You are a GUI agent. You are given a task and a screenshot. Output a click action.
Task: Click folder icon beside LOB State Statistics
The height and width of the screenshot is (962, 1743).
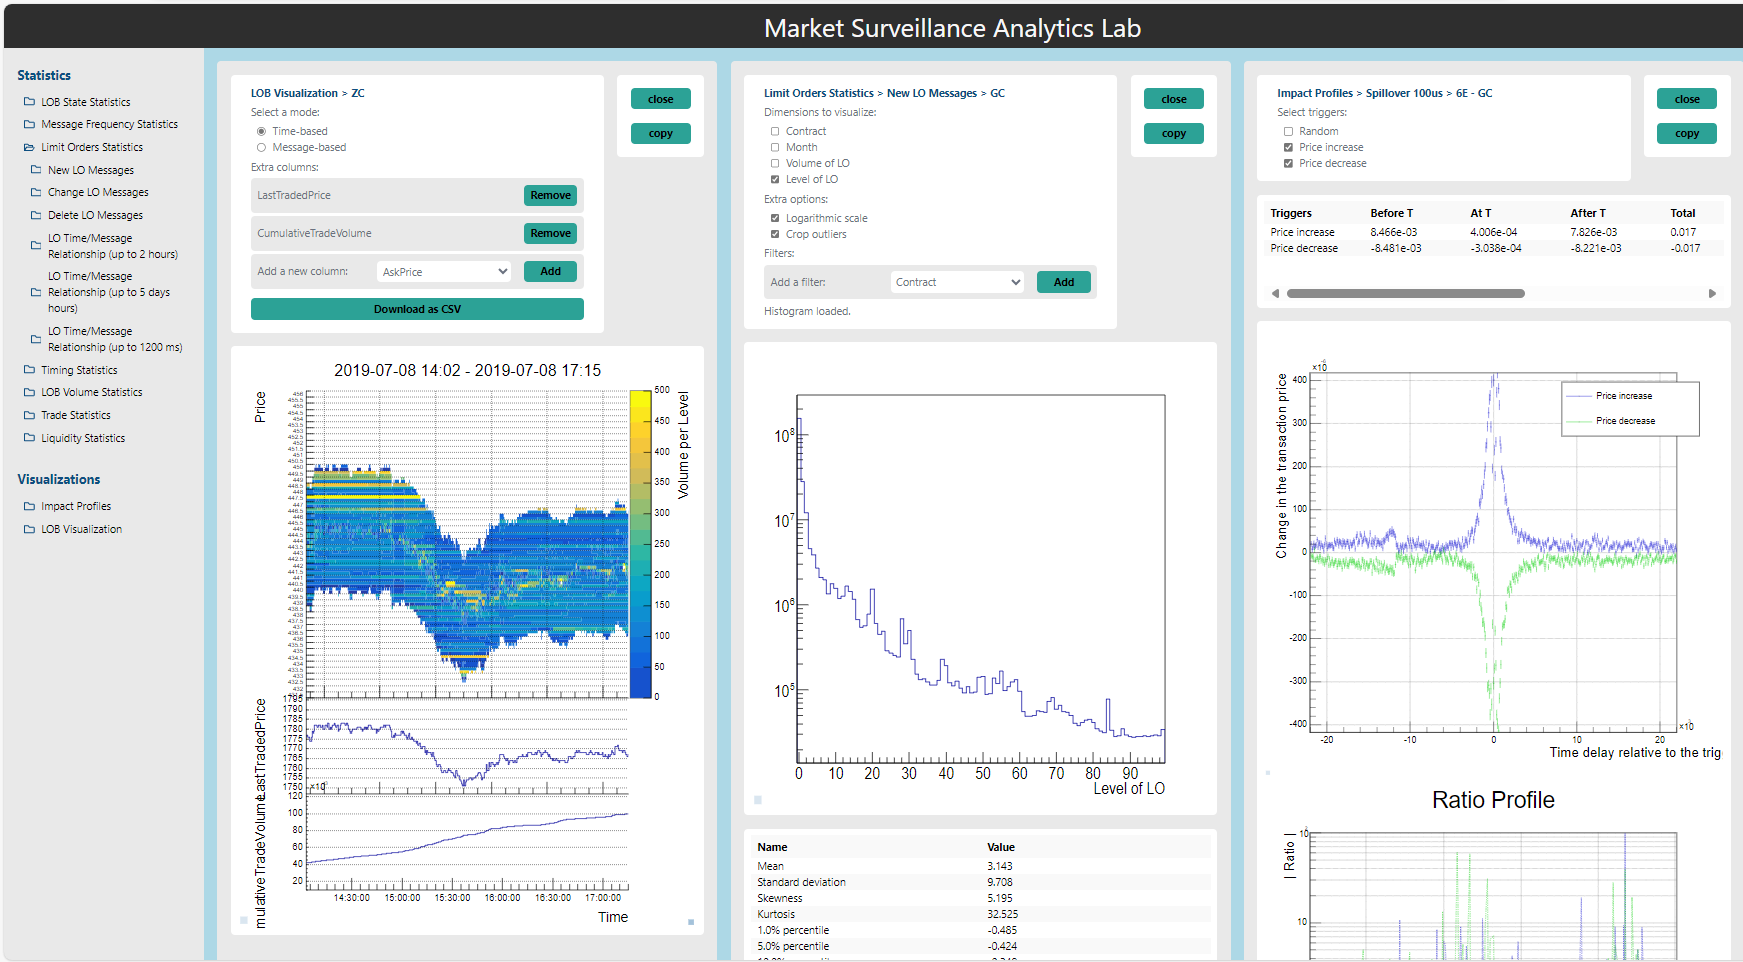pos(29,102)
